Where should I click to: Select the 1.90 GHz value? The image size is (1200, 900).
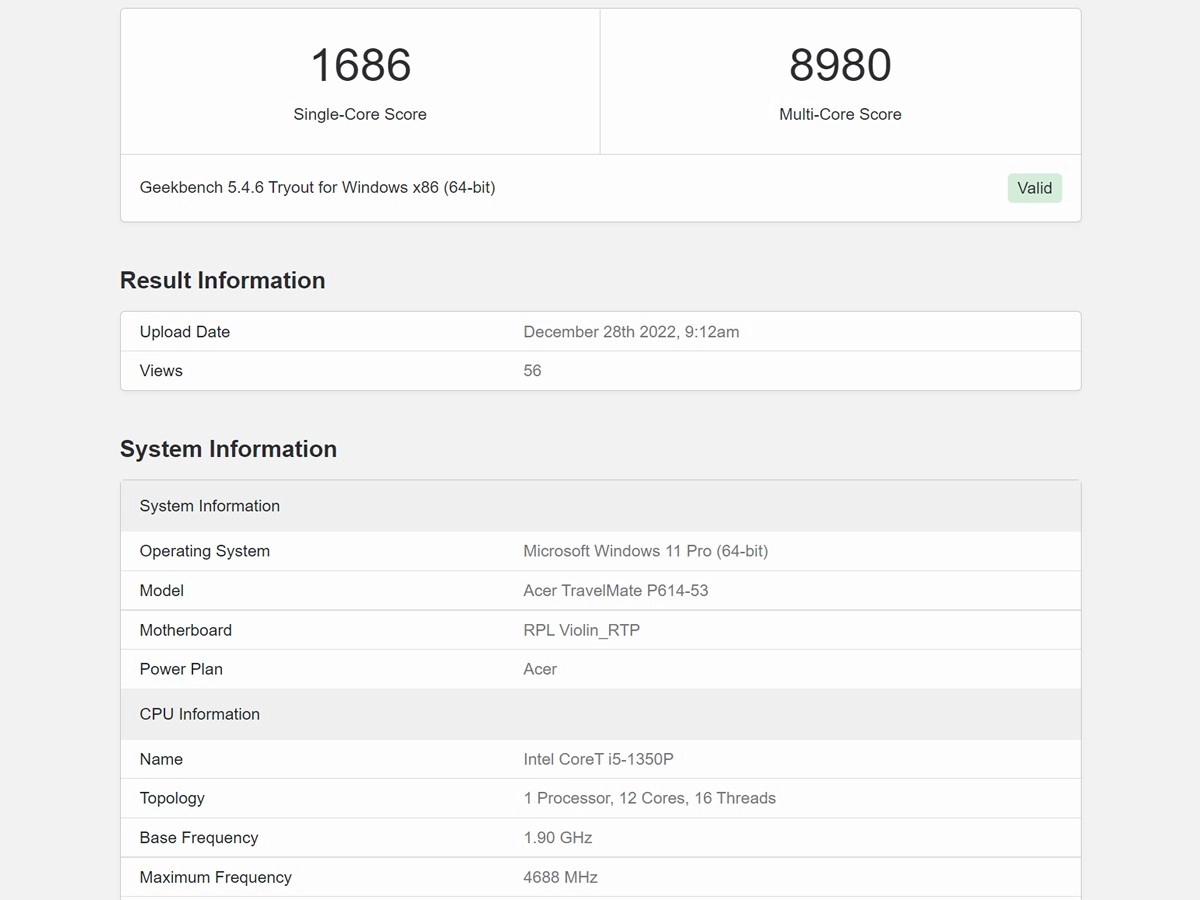[x=558, y=838]
